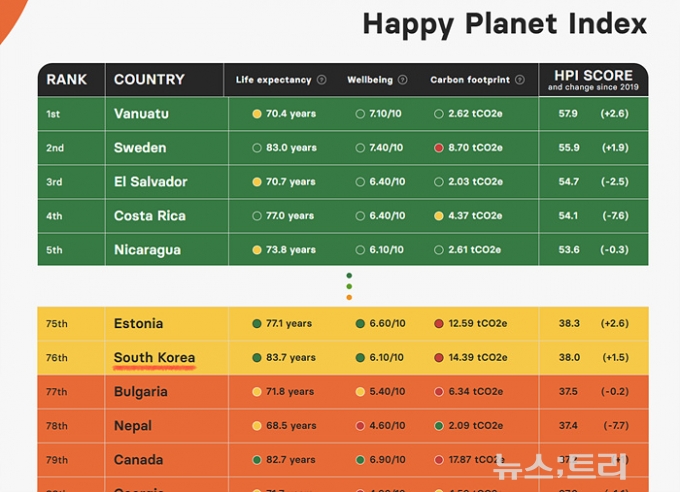Click Sweden's red carbon footprint dot

(x=439, y=148)
